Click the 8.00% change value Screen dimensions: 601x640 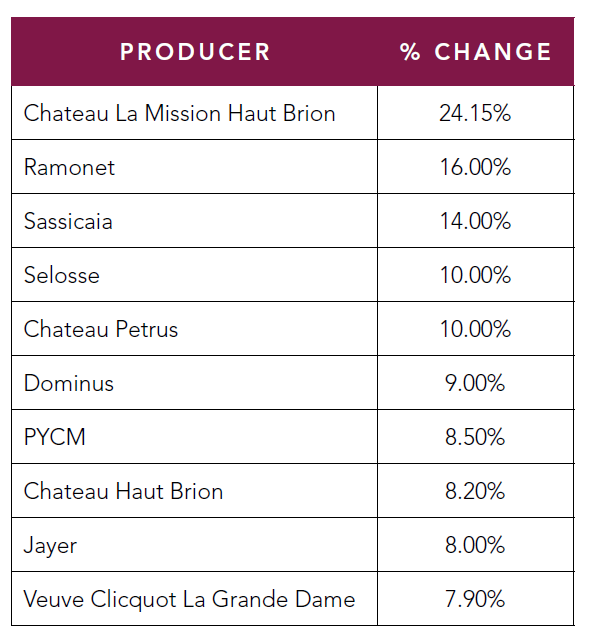click(475, 545)
